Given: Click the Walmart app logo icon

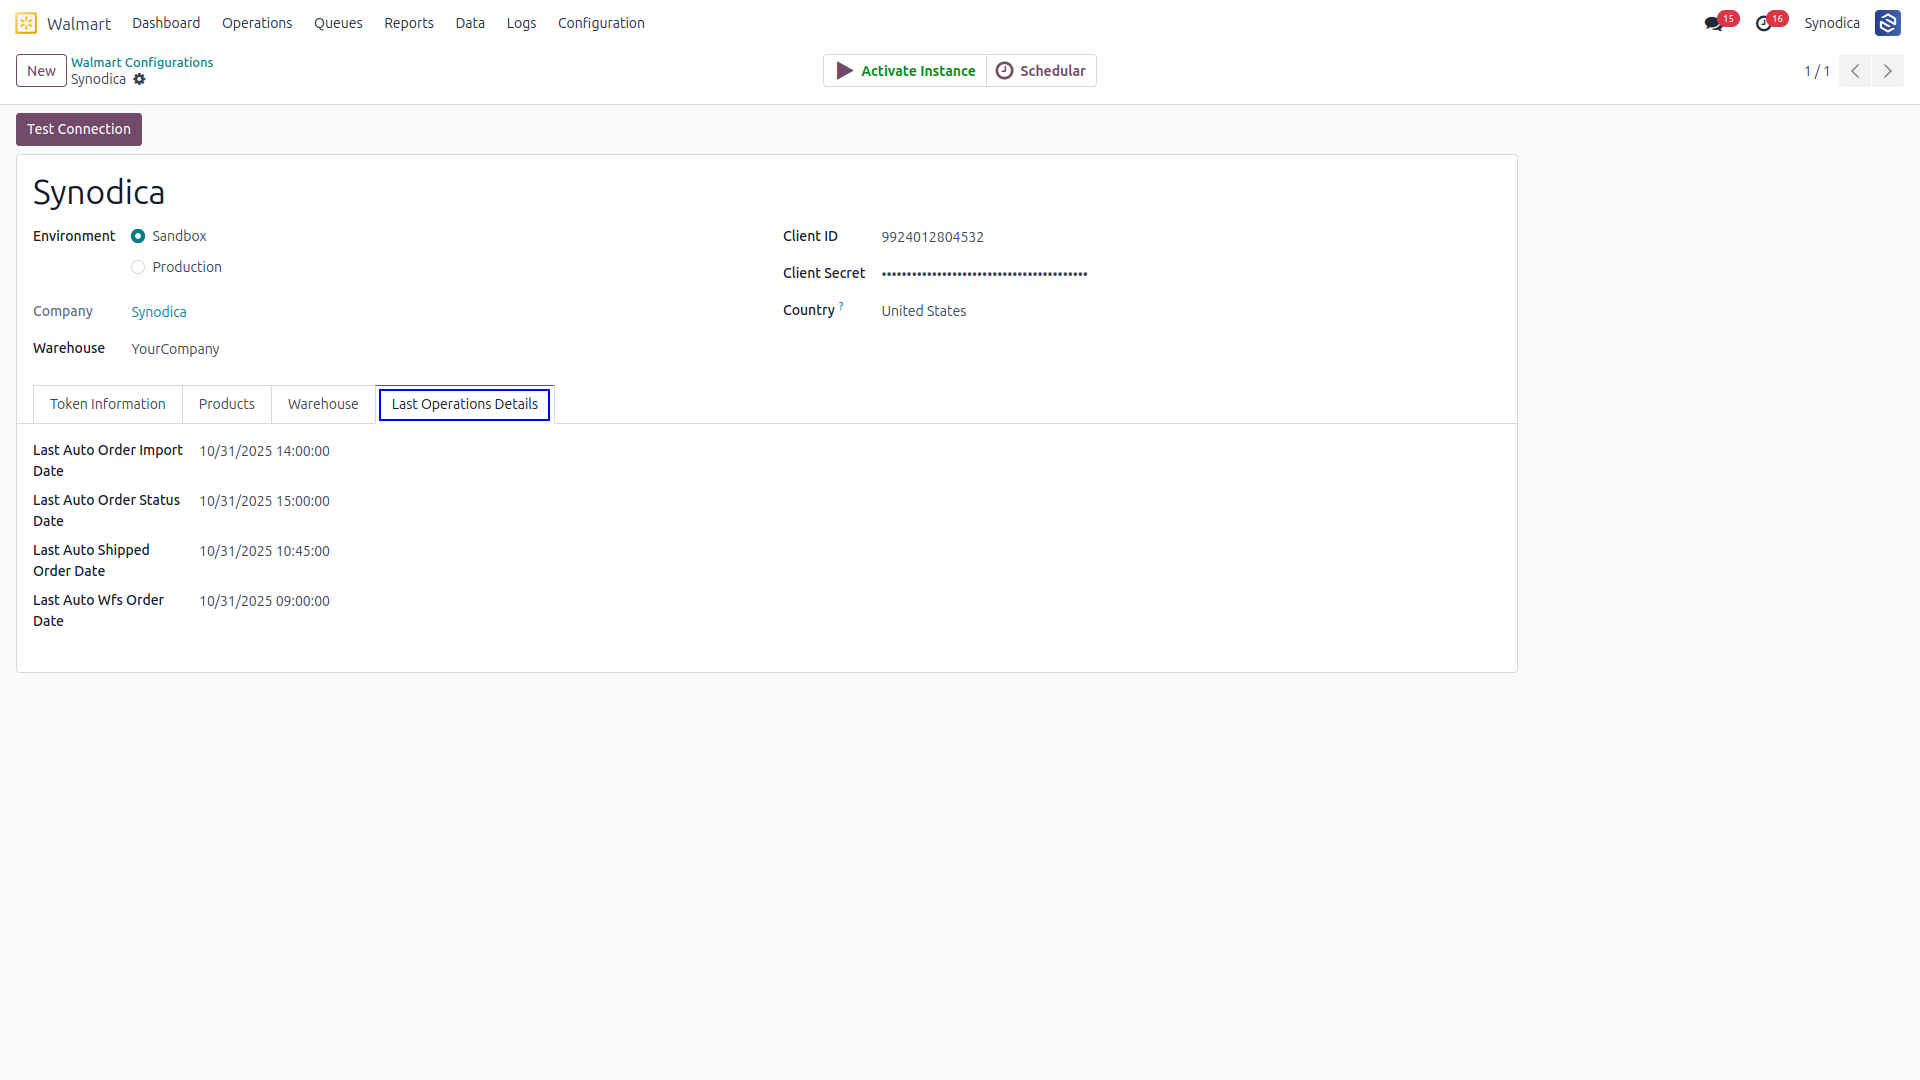Looking at the screenshot, I should coord(26,23).
